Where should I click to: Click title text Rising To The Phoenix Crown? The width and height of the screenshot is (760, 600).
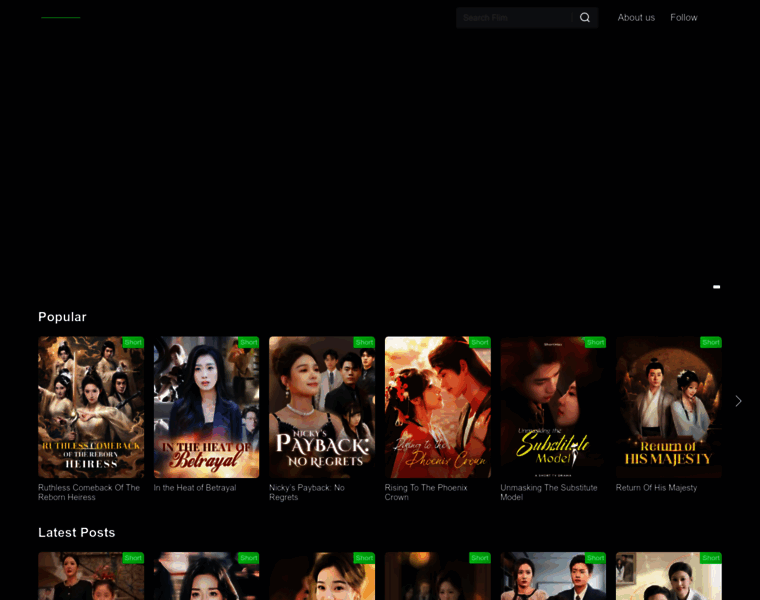point(426,492)
